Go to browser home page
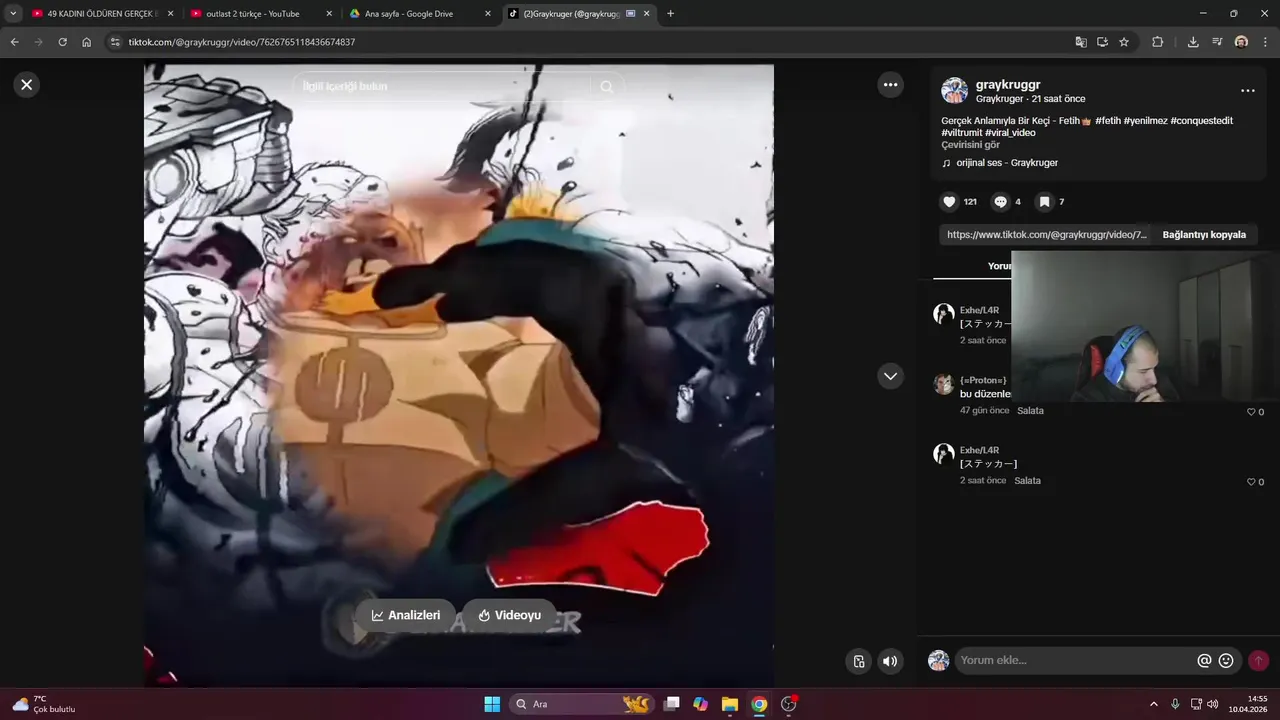Viewport: 1280px width, 720px height. (x=87, y=42)
